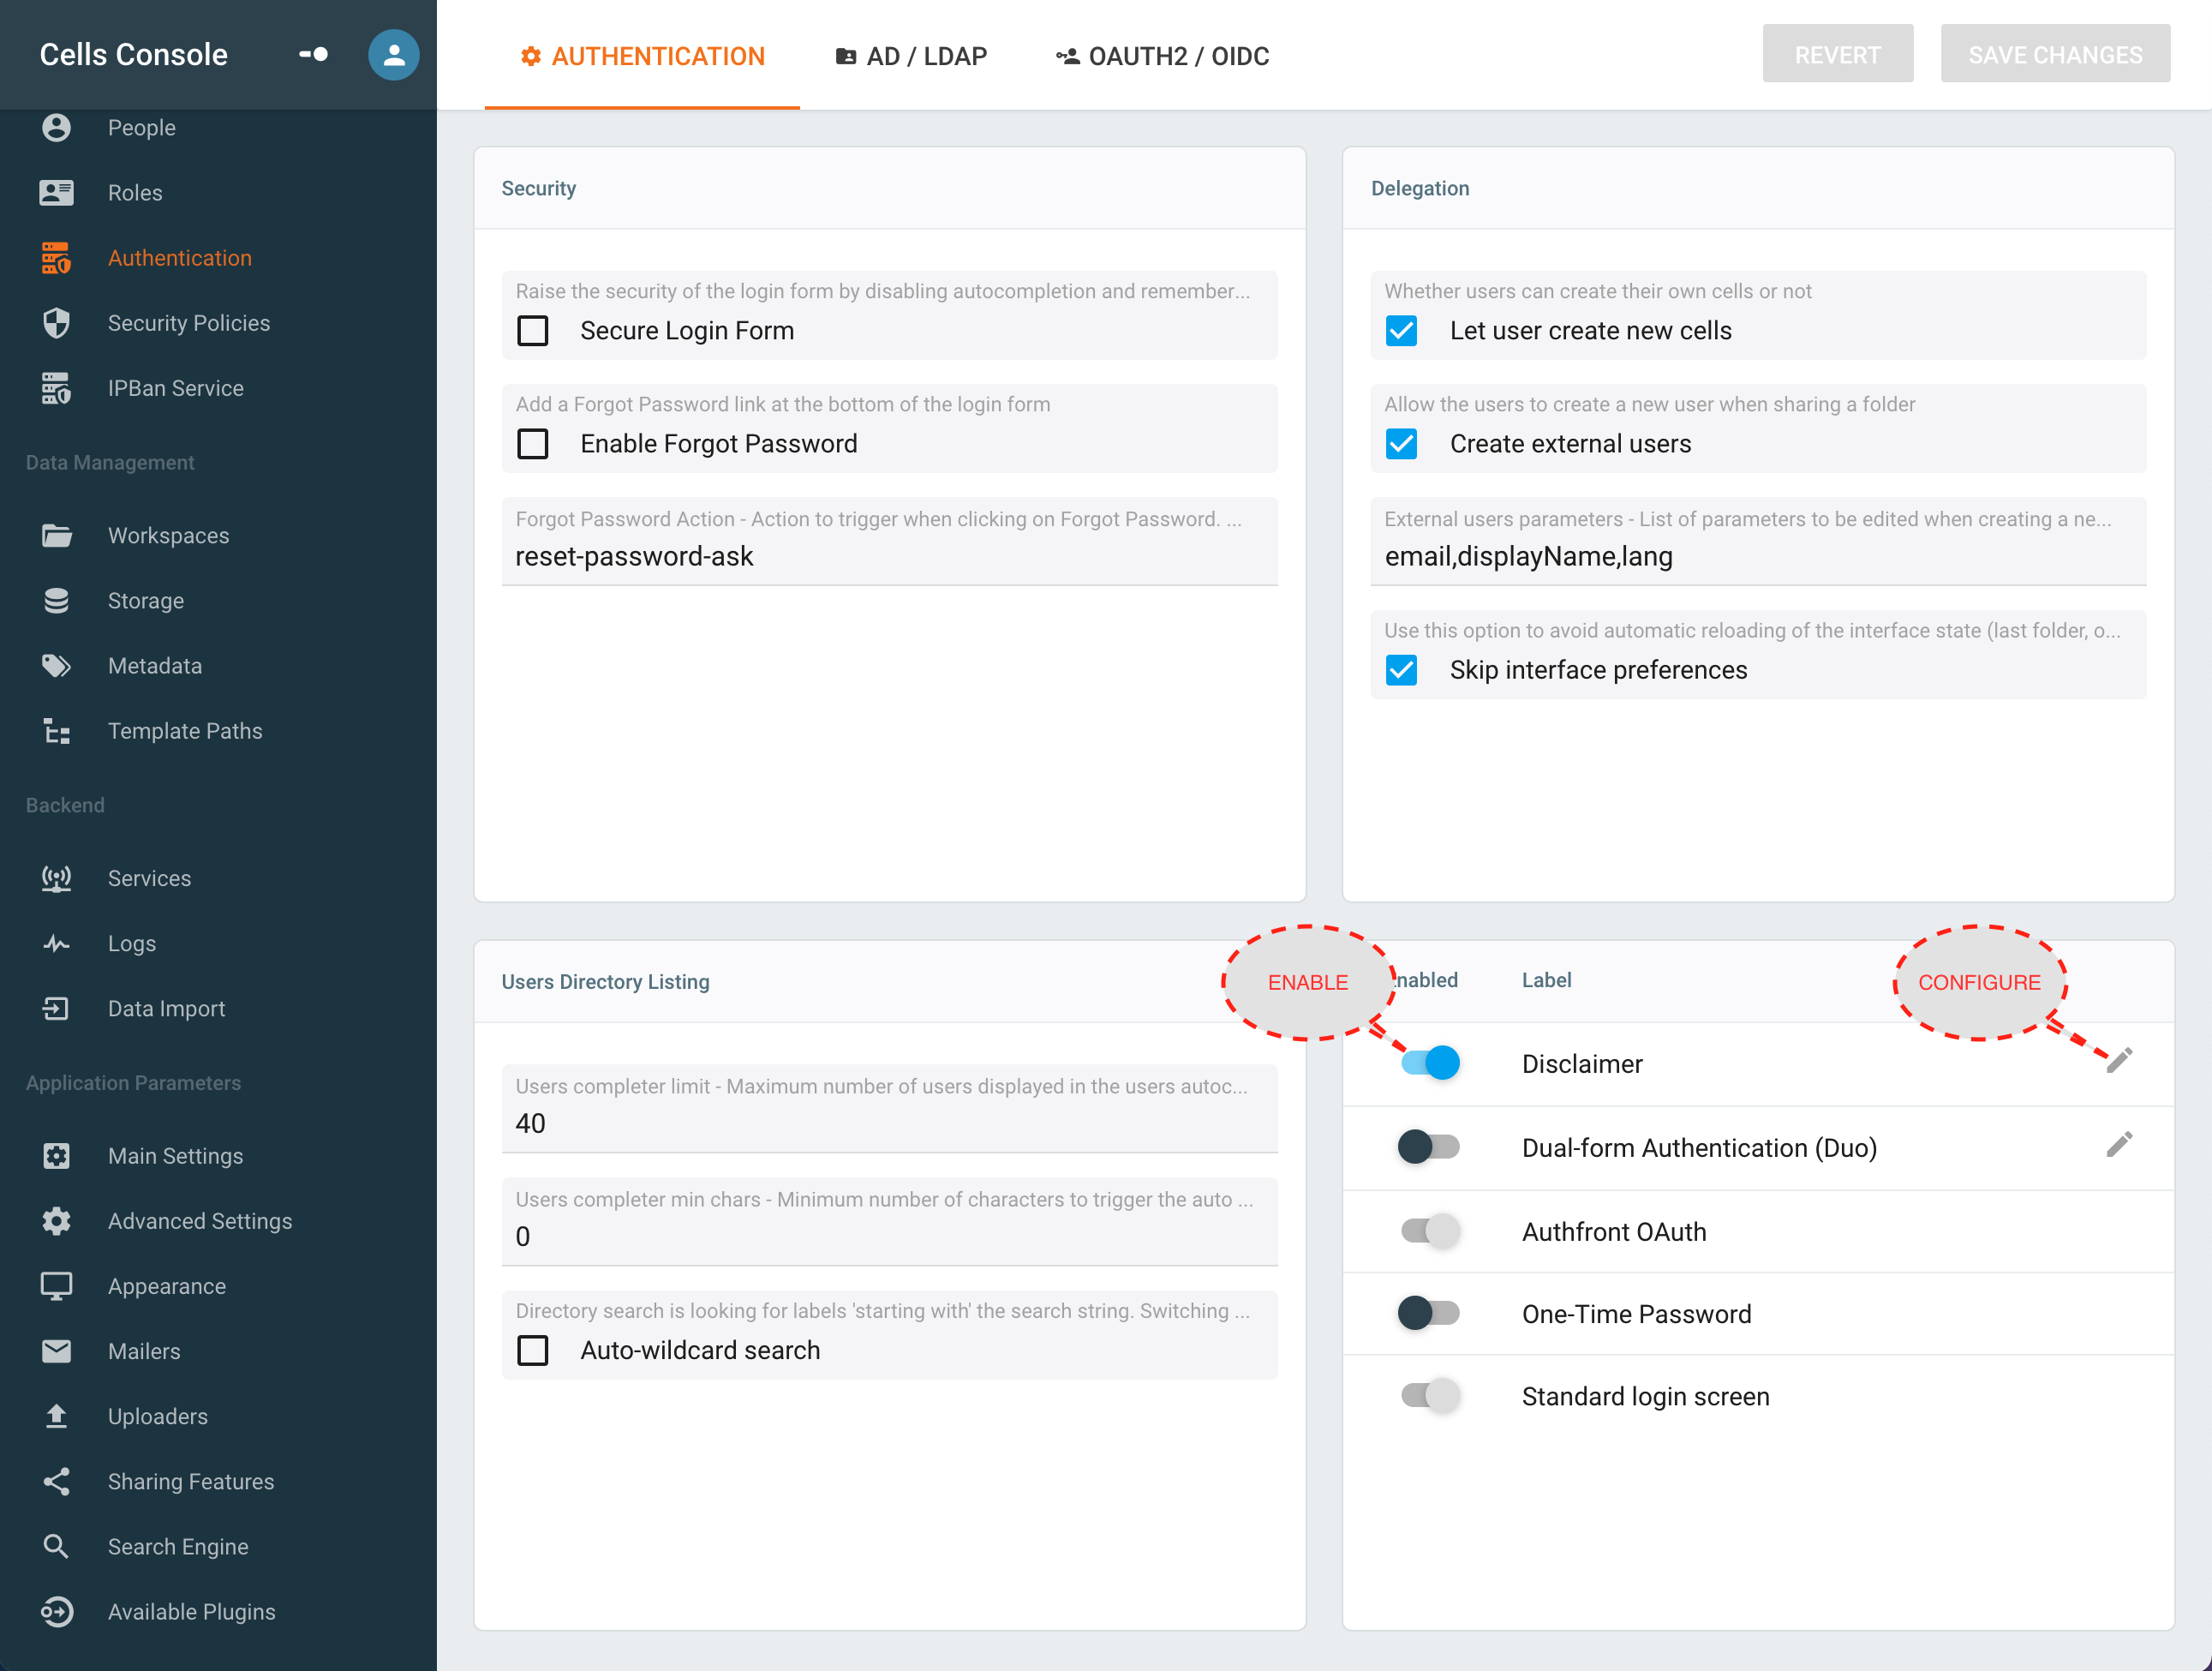Uncheck Create external users

1401,444
